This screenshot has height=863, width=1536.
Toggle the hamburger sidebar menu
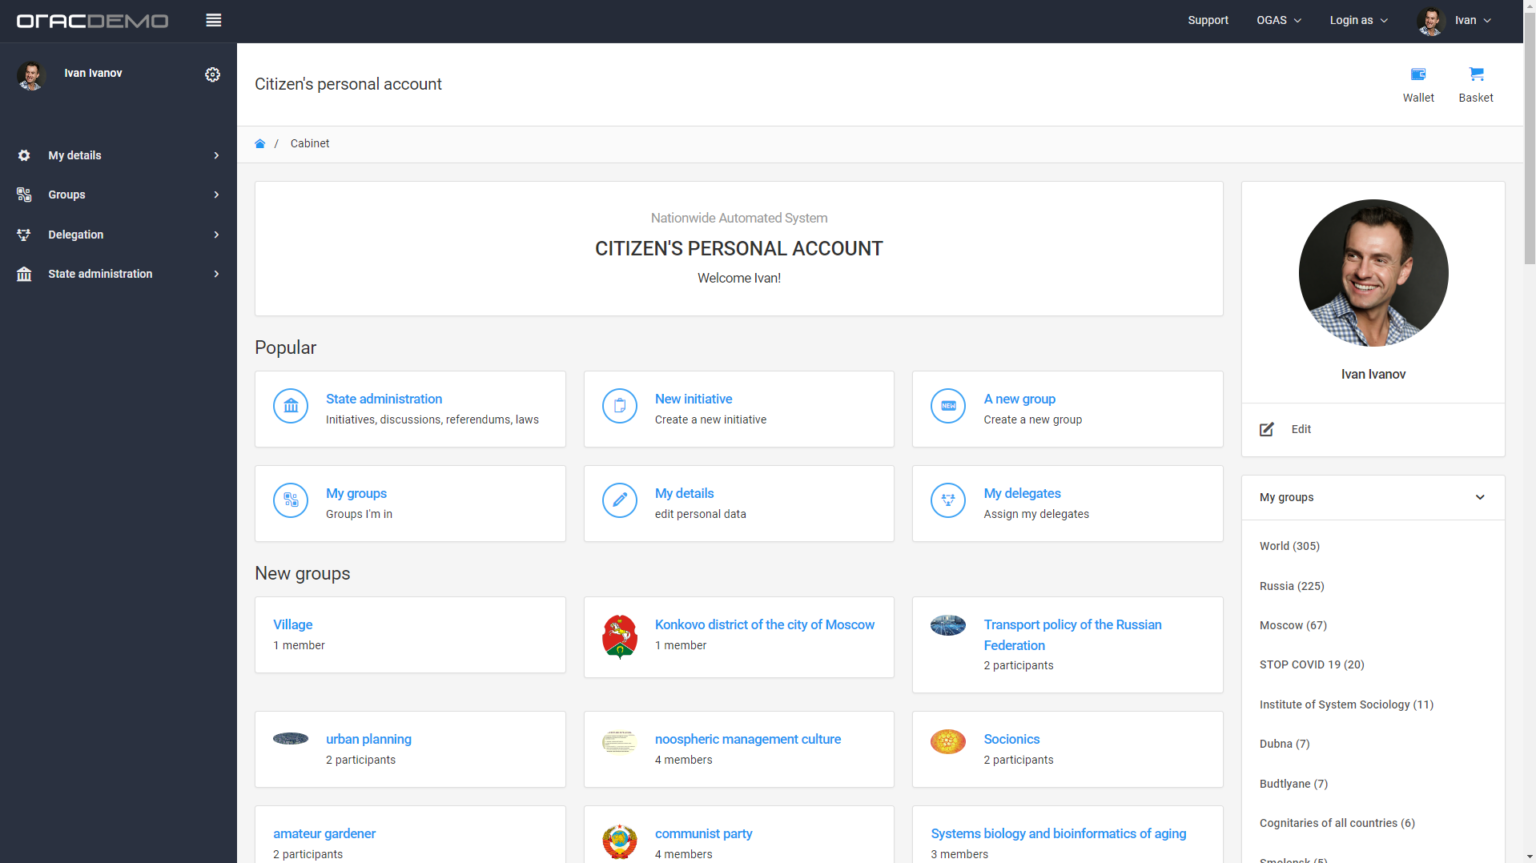[x=213, y=20]
